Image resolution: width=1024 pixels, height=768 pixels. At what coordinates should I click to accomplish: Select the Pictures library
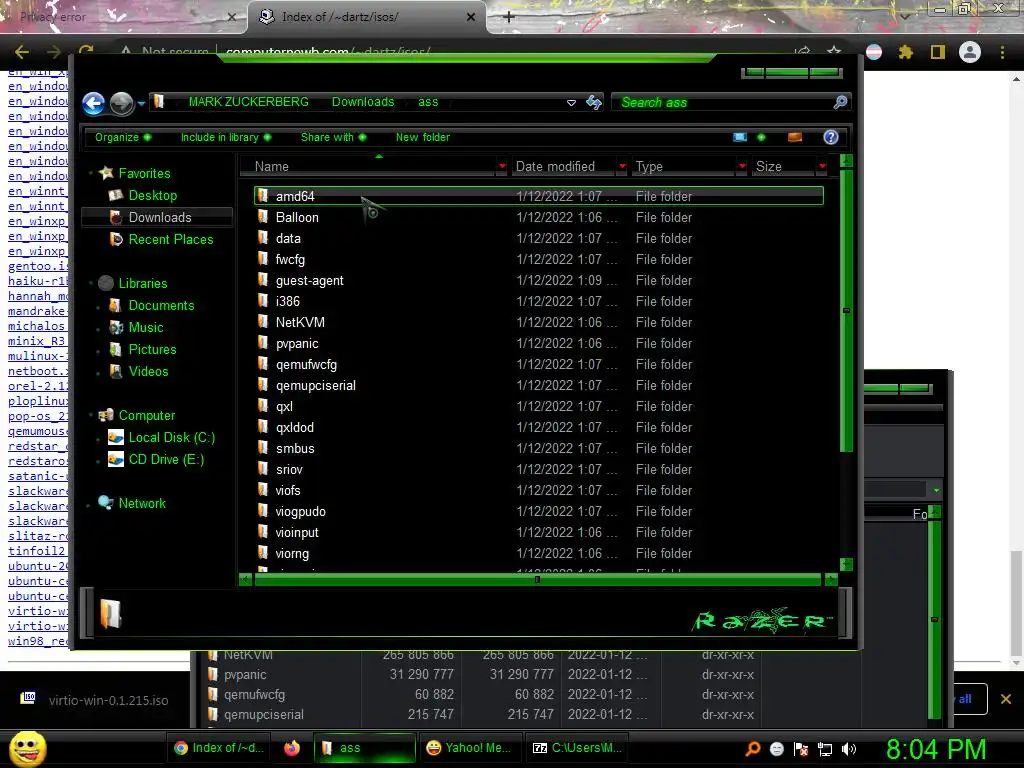point(152,349)
